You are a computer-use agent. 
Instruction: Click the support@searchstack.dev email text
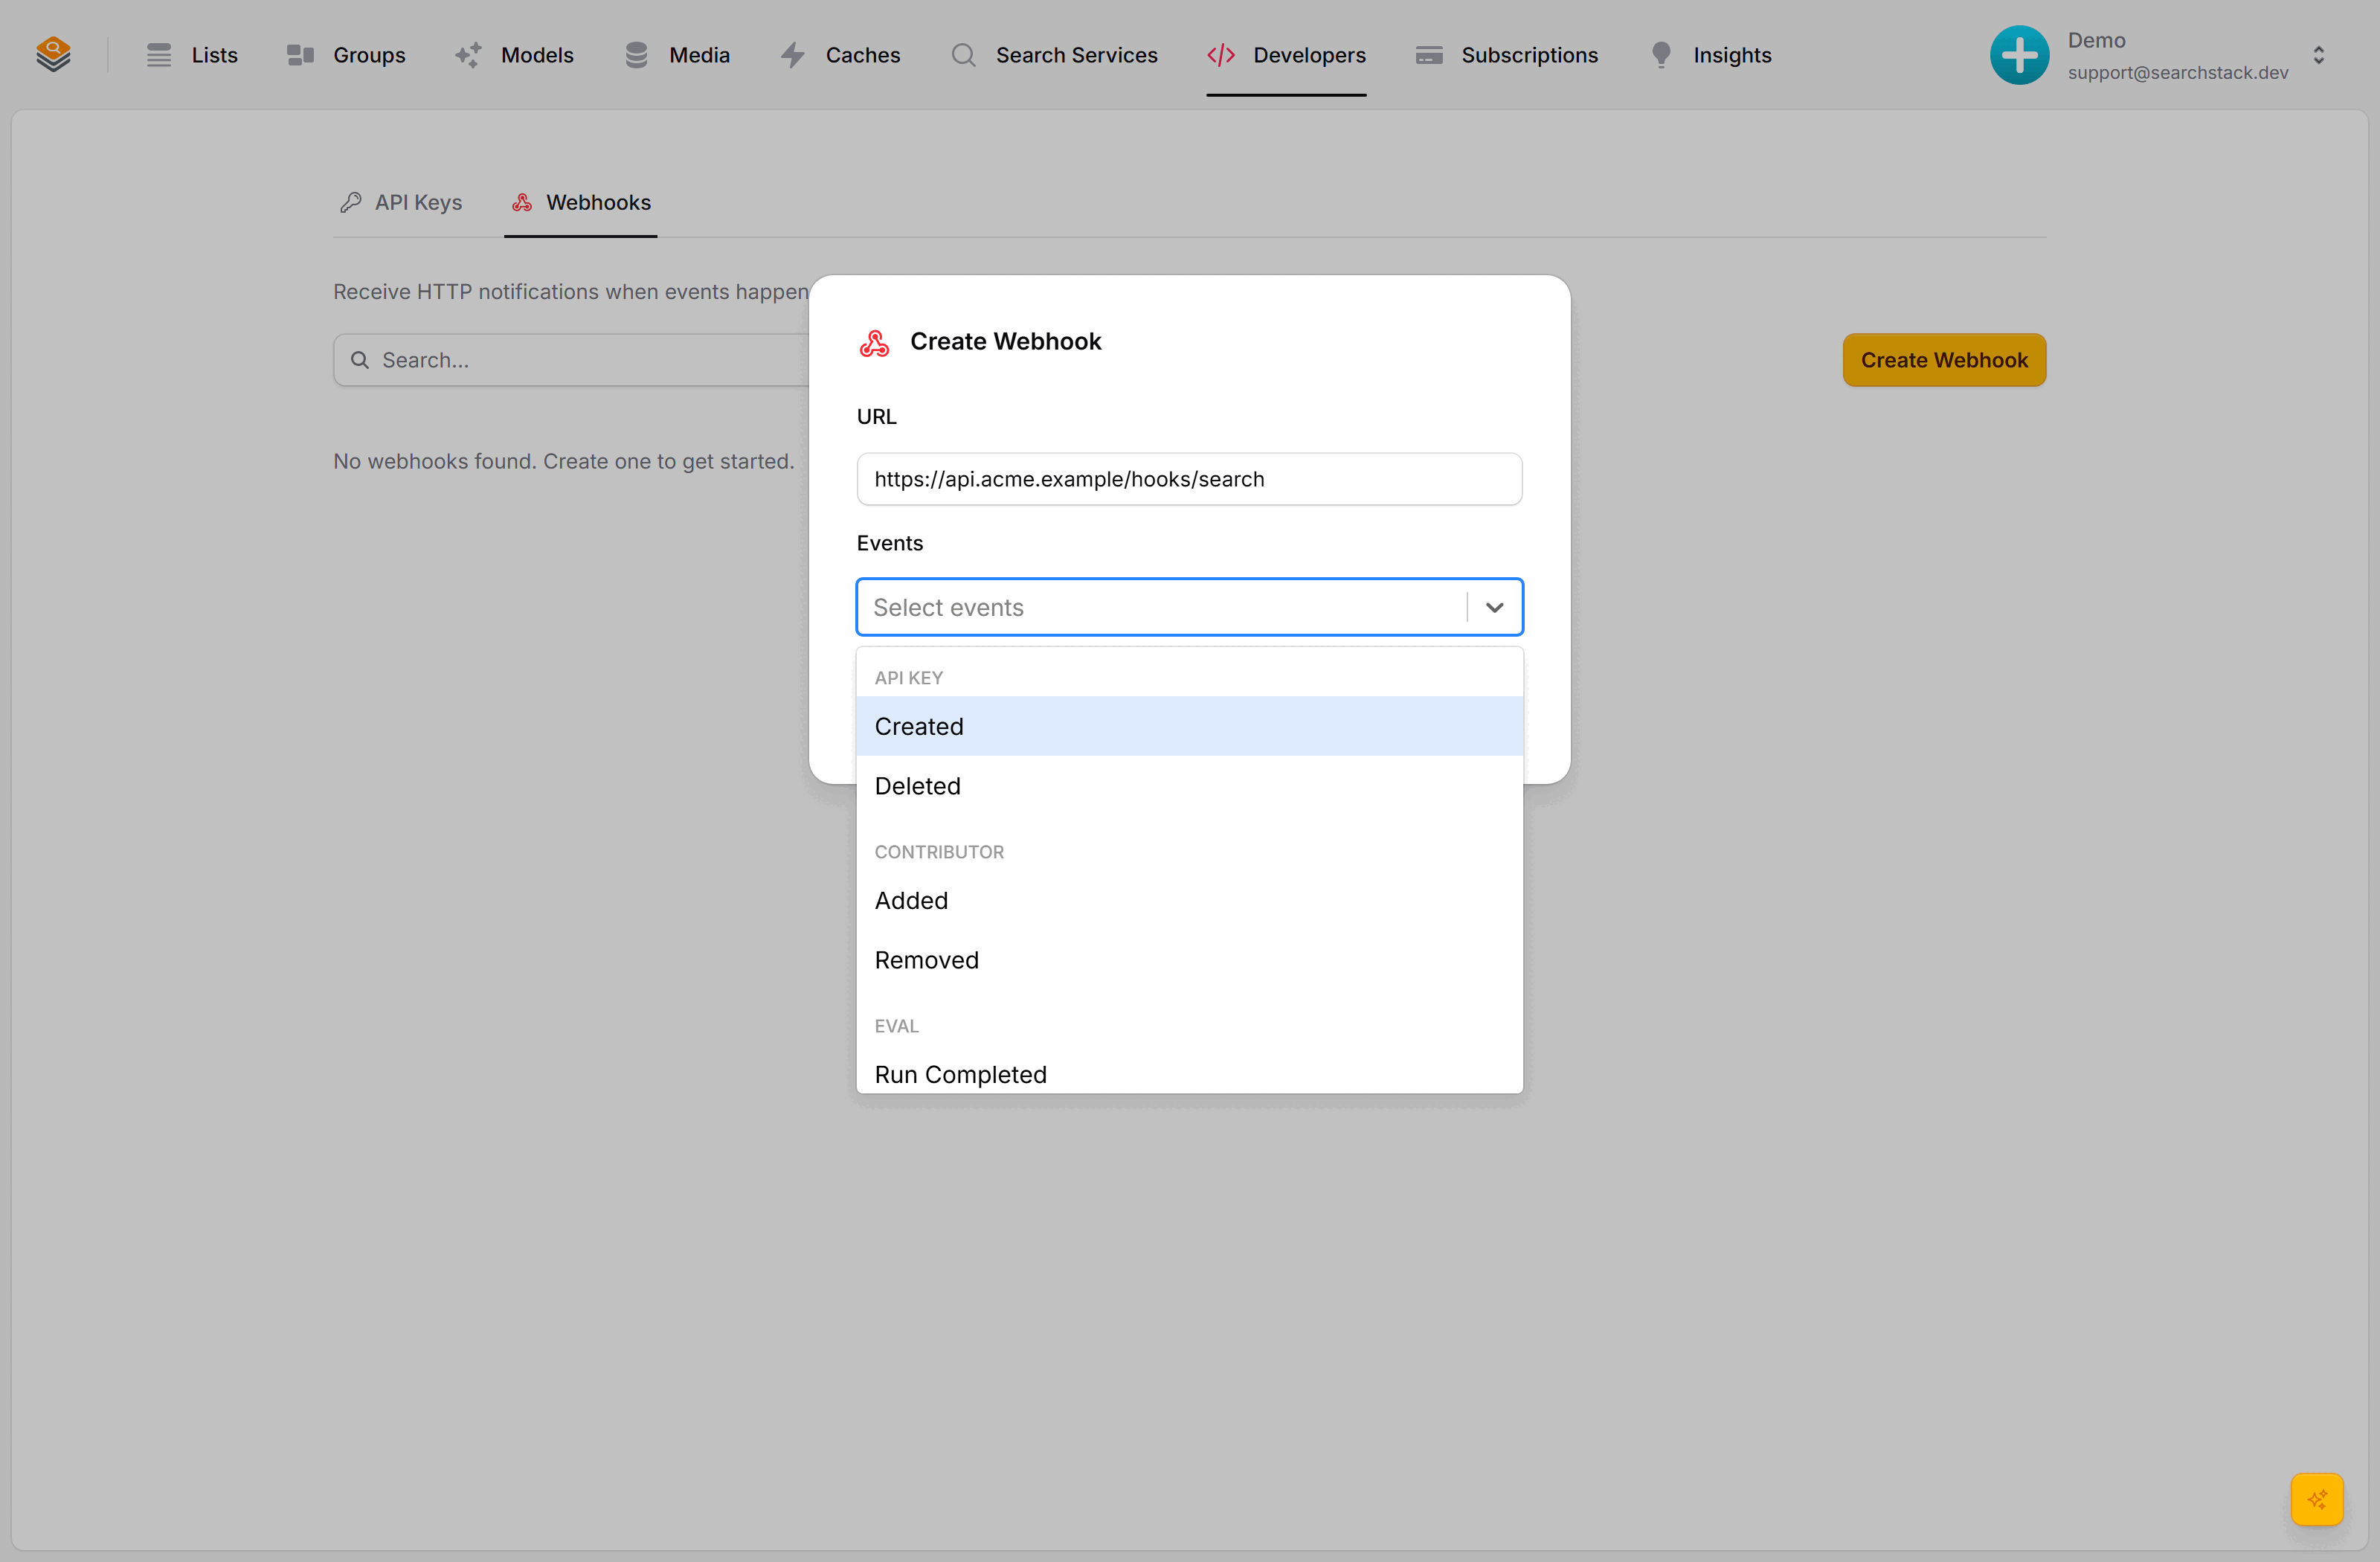click(2177, 72)
